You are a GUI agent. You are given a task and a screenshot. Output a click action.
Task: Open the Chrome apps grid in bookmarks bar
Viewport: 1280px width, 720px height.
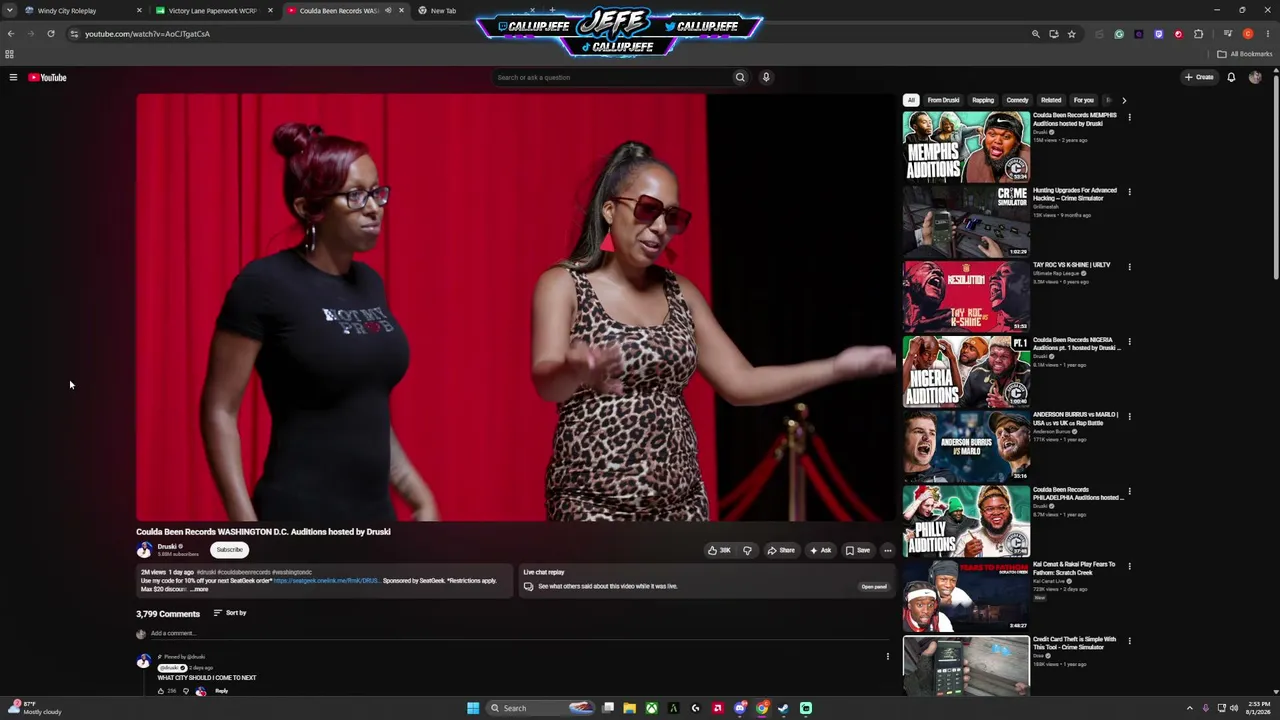click(10, 54)
